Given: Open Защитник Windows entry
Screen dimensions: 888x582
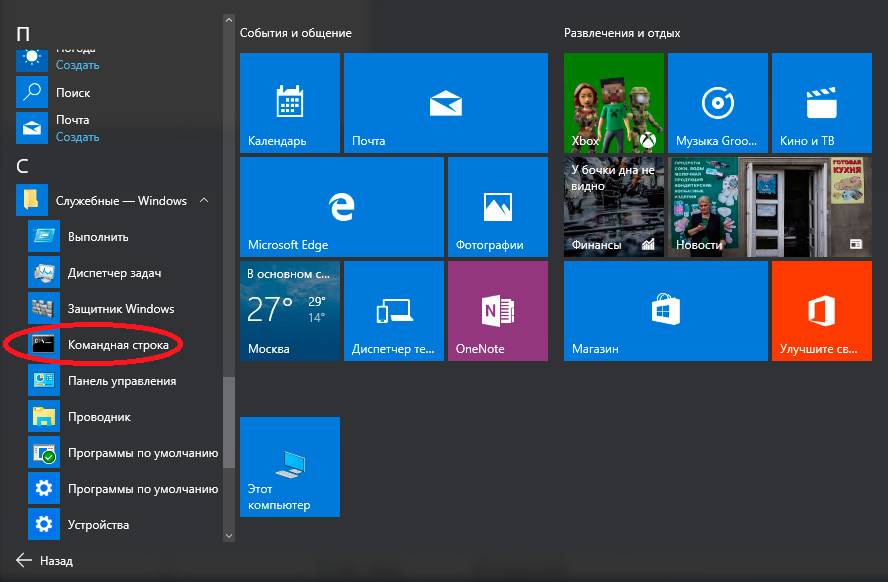Looking at the screenshot, I should (120, 309).
